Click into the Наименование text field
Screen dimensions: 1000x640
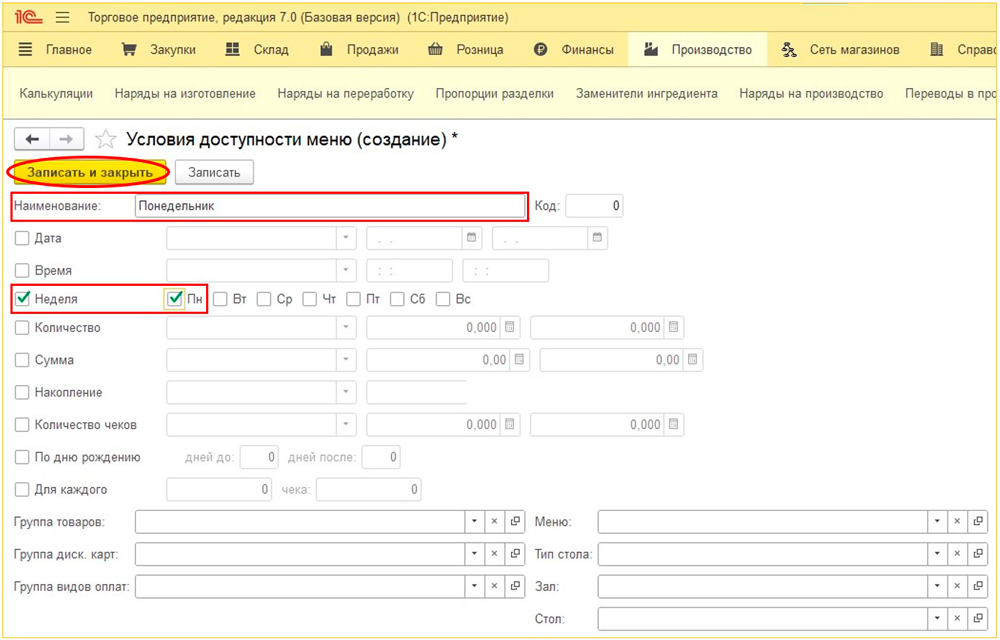tap(329, 206)
